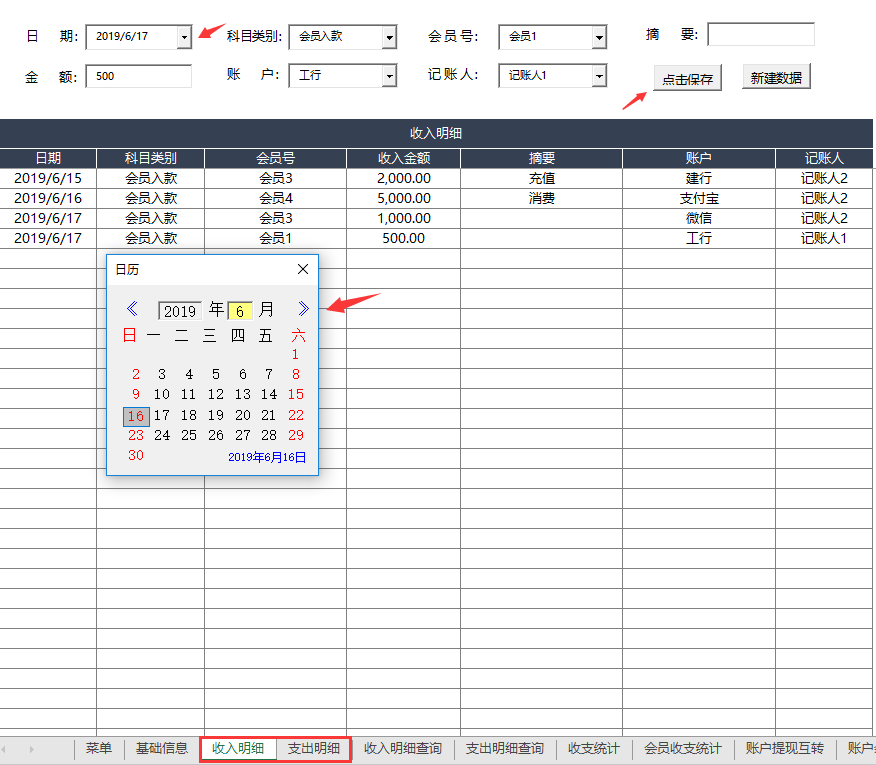Click the 建行 account cell
This screenshot has height=765, width=876.
[x=699, y=178]
